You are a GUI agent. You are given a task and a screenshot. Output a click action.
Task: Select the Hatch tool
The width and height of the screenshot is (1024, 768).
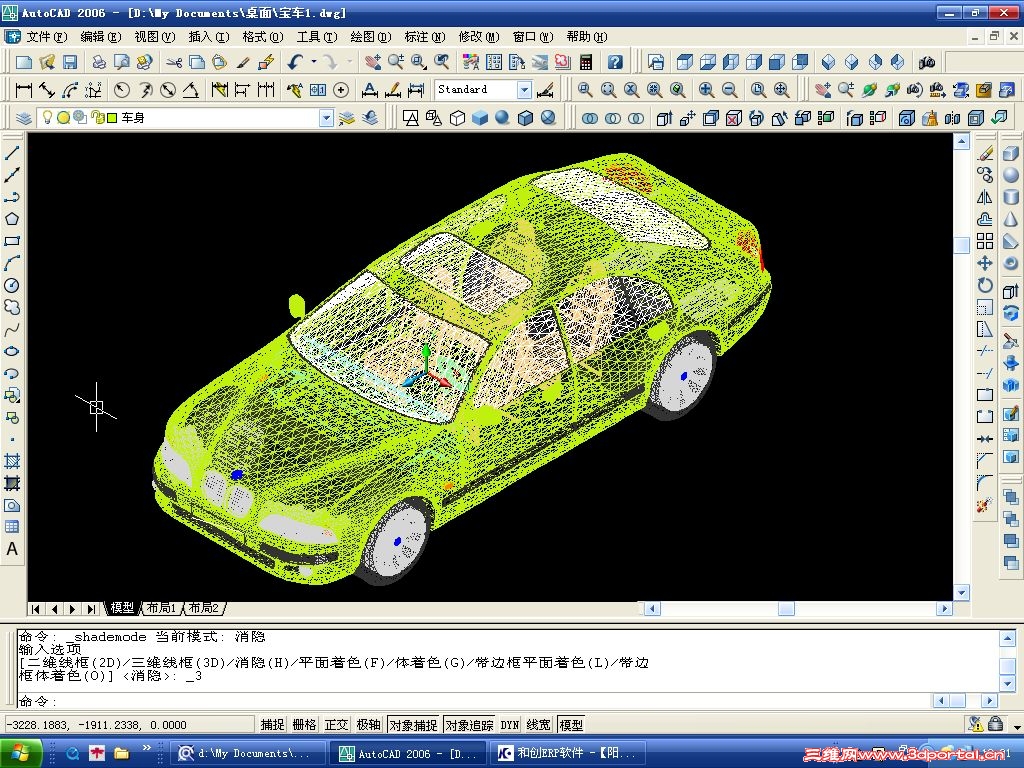pyautogui.click(x=12, y=461)
